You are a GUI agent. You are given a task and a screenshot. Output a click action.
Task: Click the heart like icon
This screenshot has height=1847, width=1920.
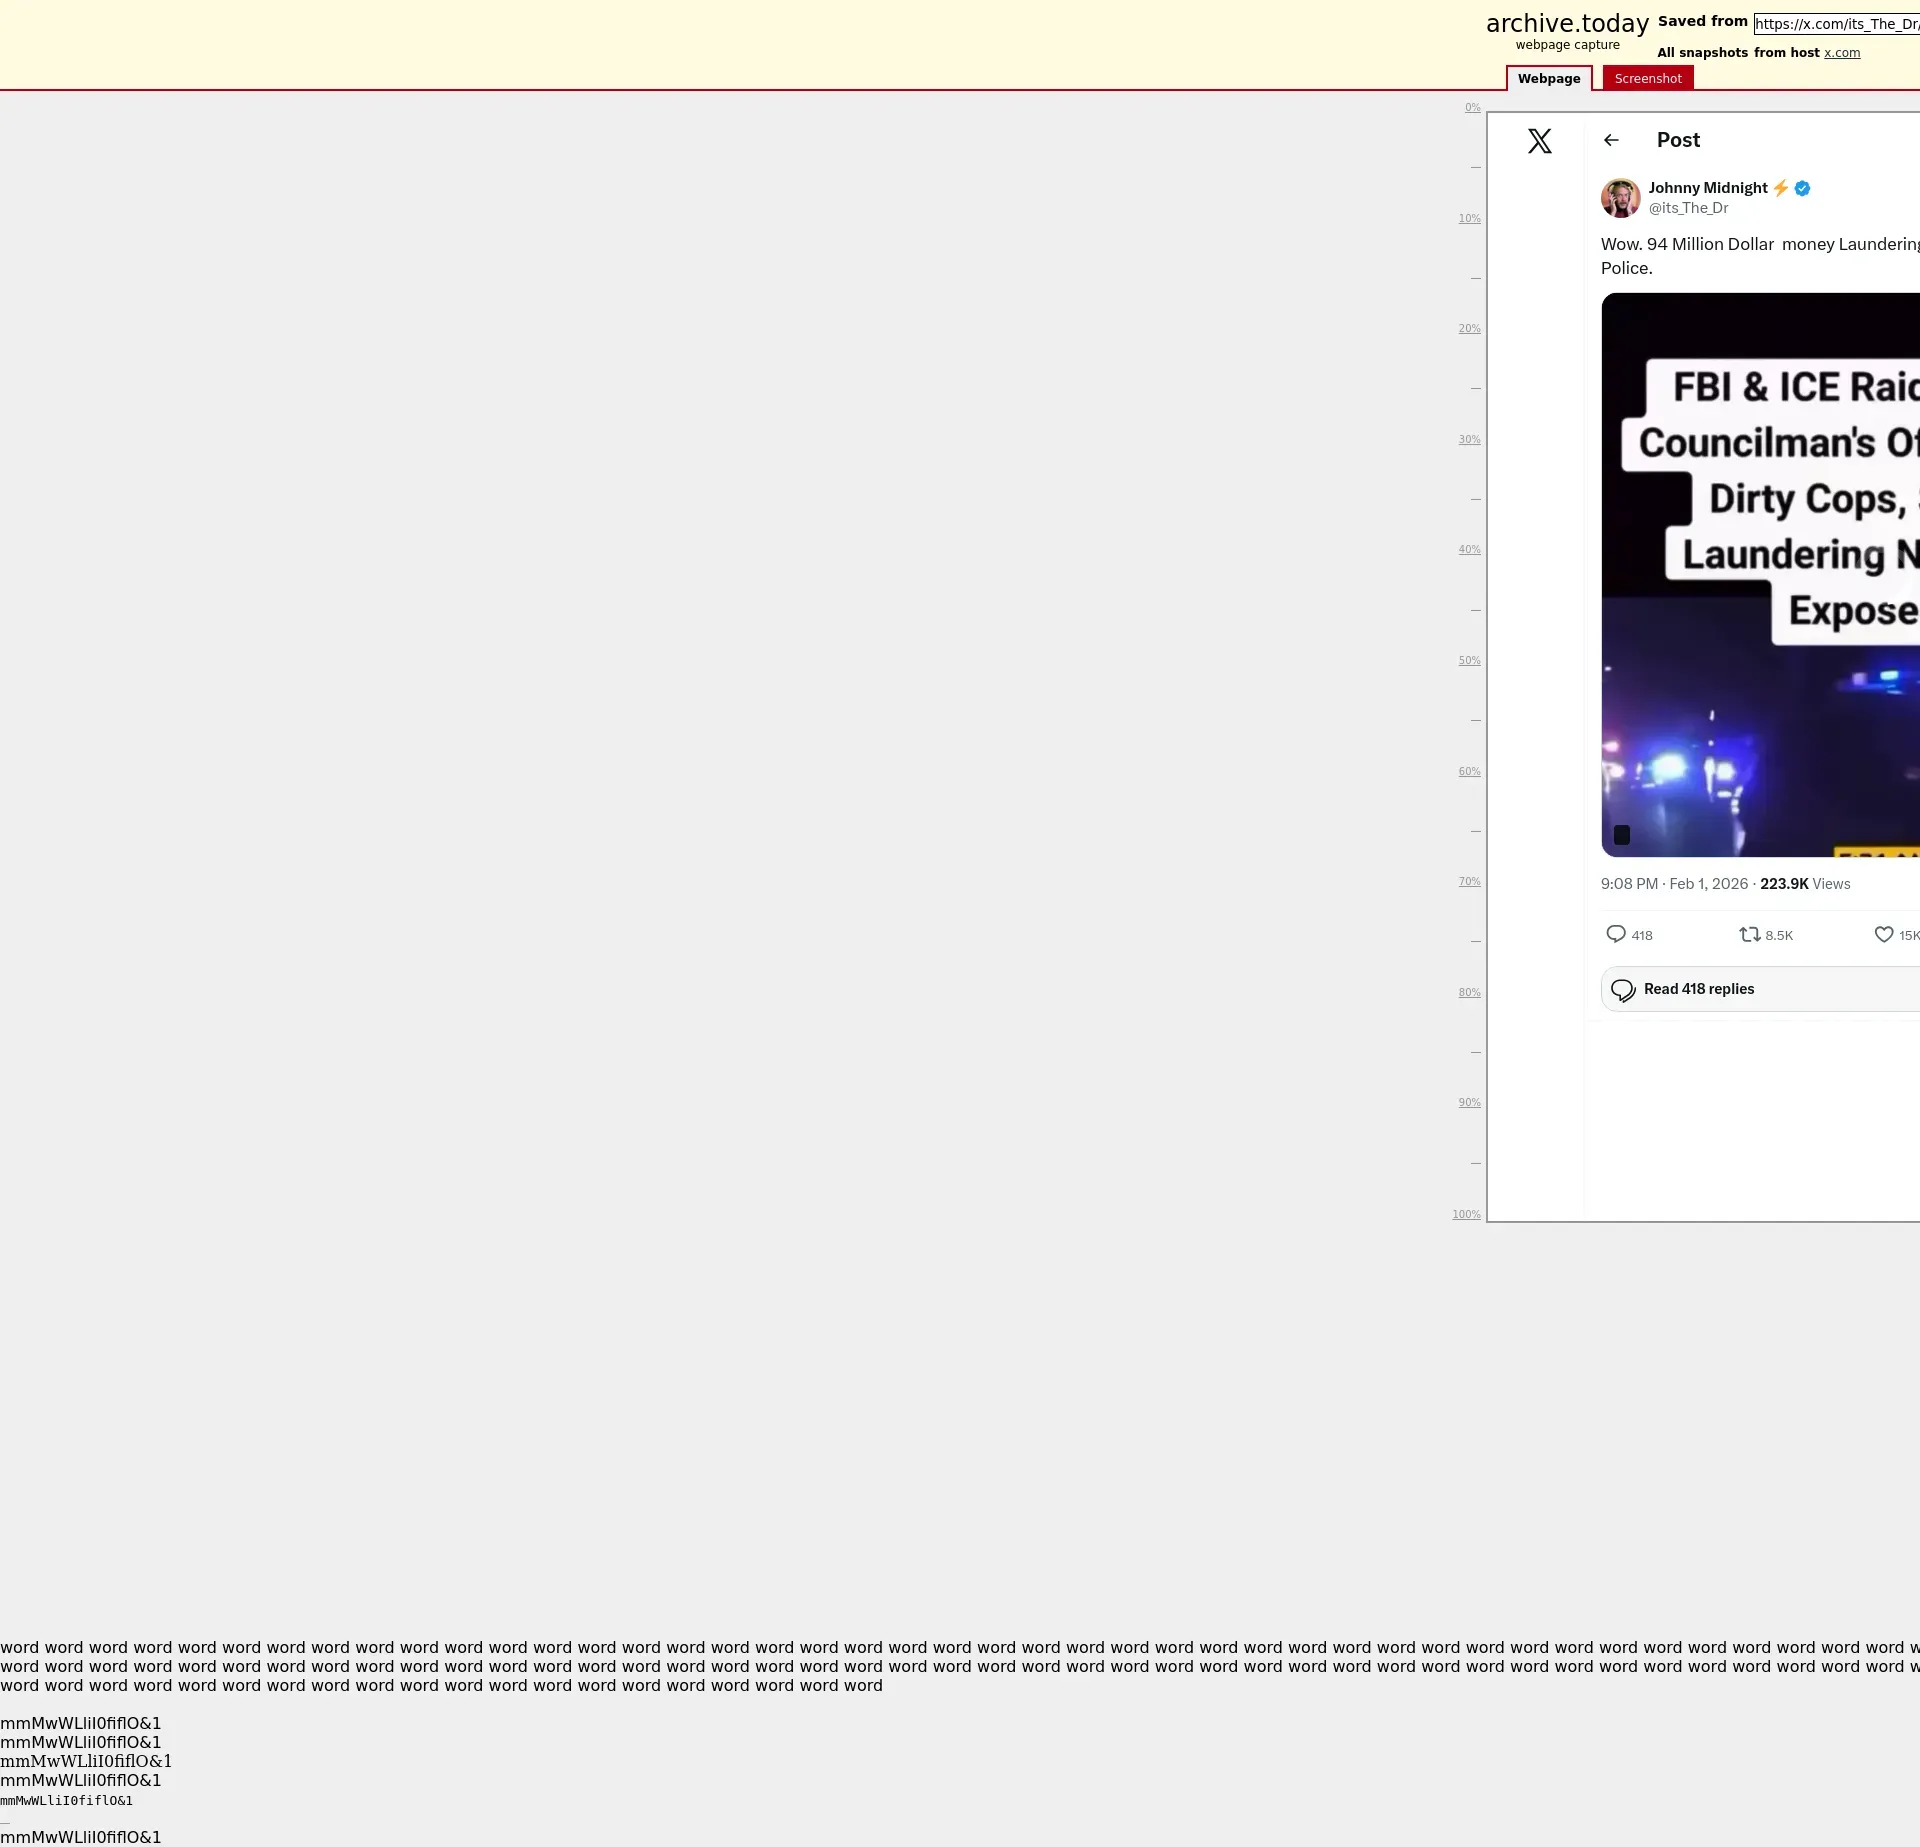1883,934
